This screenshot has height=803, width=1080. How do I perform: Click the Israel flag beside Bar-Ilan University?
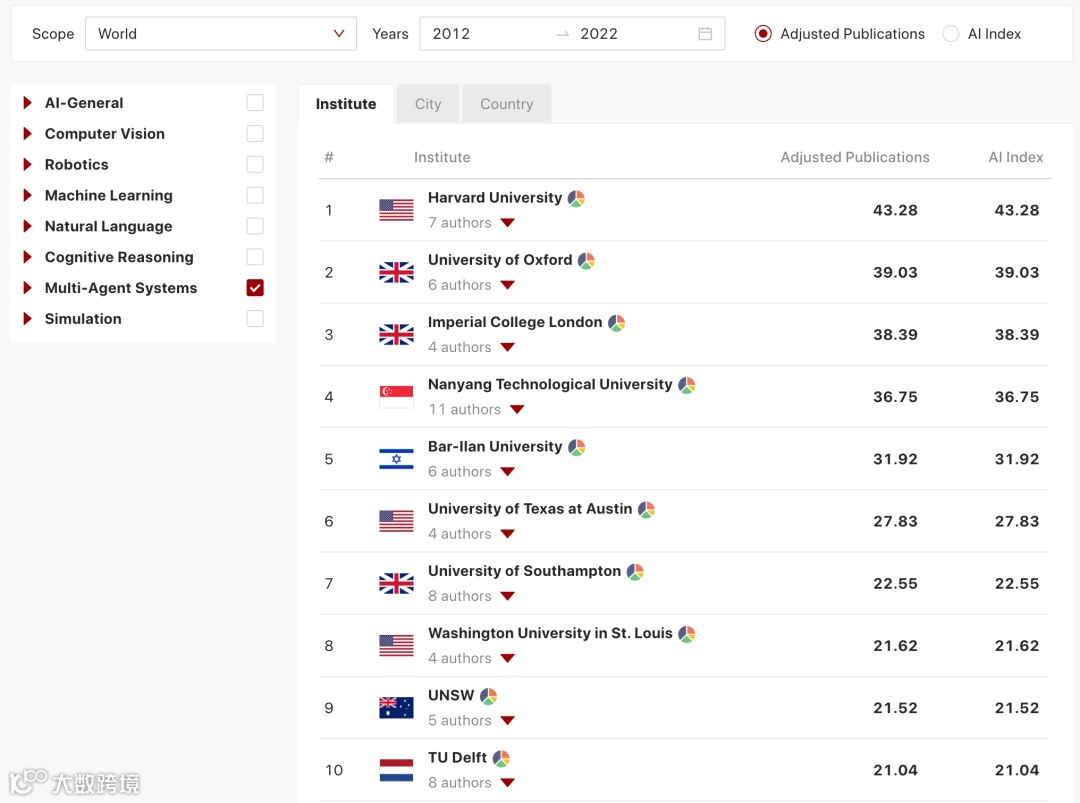tap(396, 459)
